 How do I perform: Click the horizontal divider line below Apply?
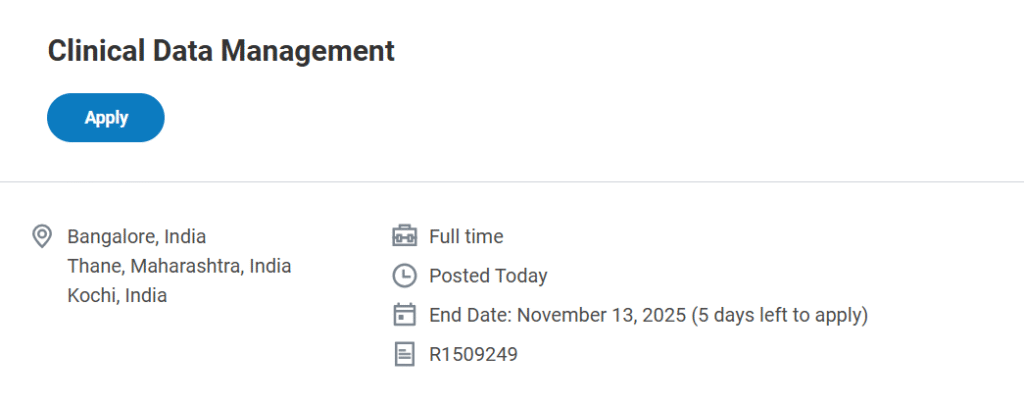[512, 182]
